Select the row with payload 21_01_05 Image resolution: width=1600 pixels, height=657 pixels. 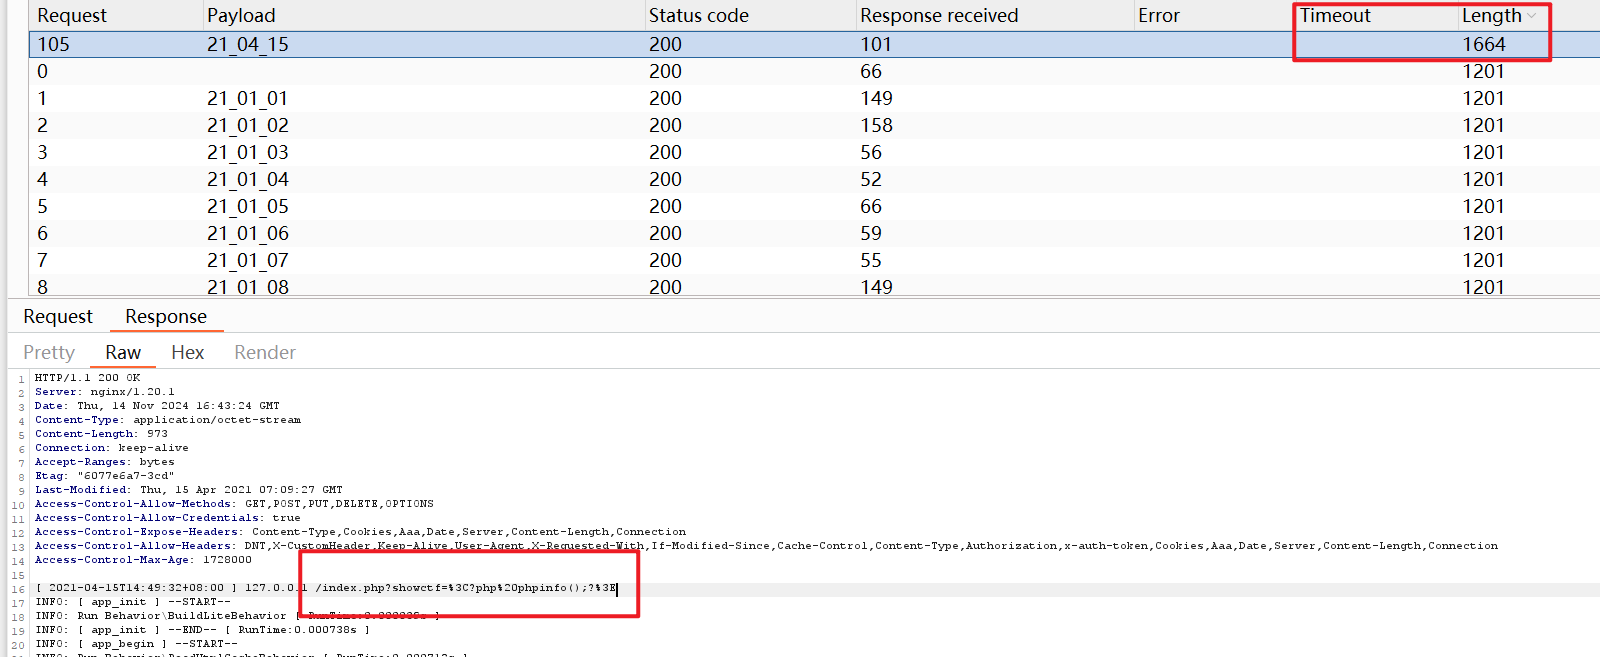248,207
